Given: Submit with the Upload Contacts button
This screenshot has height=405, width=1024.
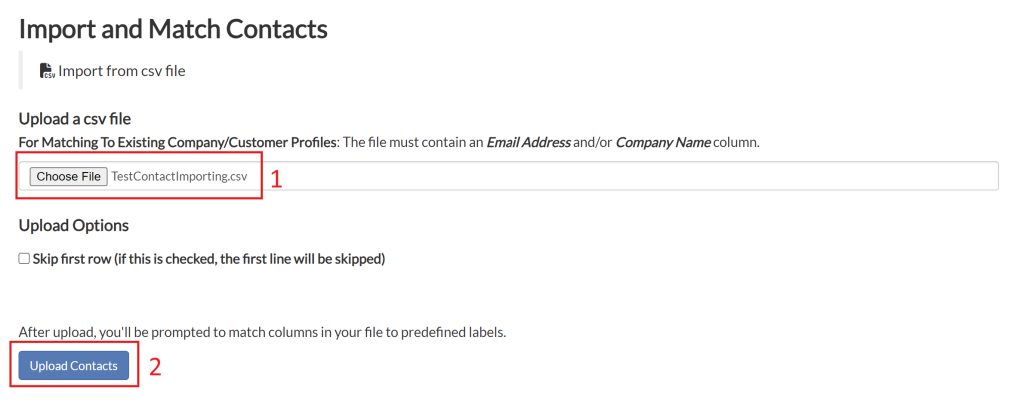Looking at the screenshot, I should pyautogui.click(x=74, y=366).
